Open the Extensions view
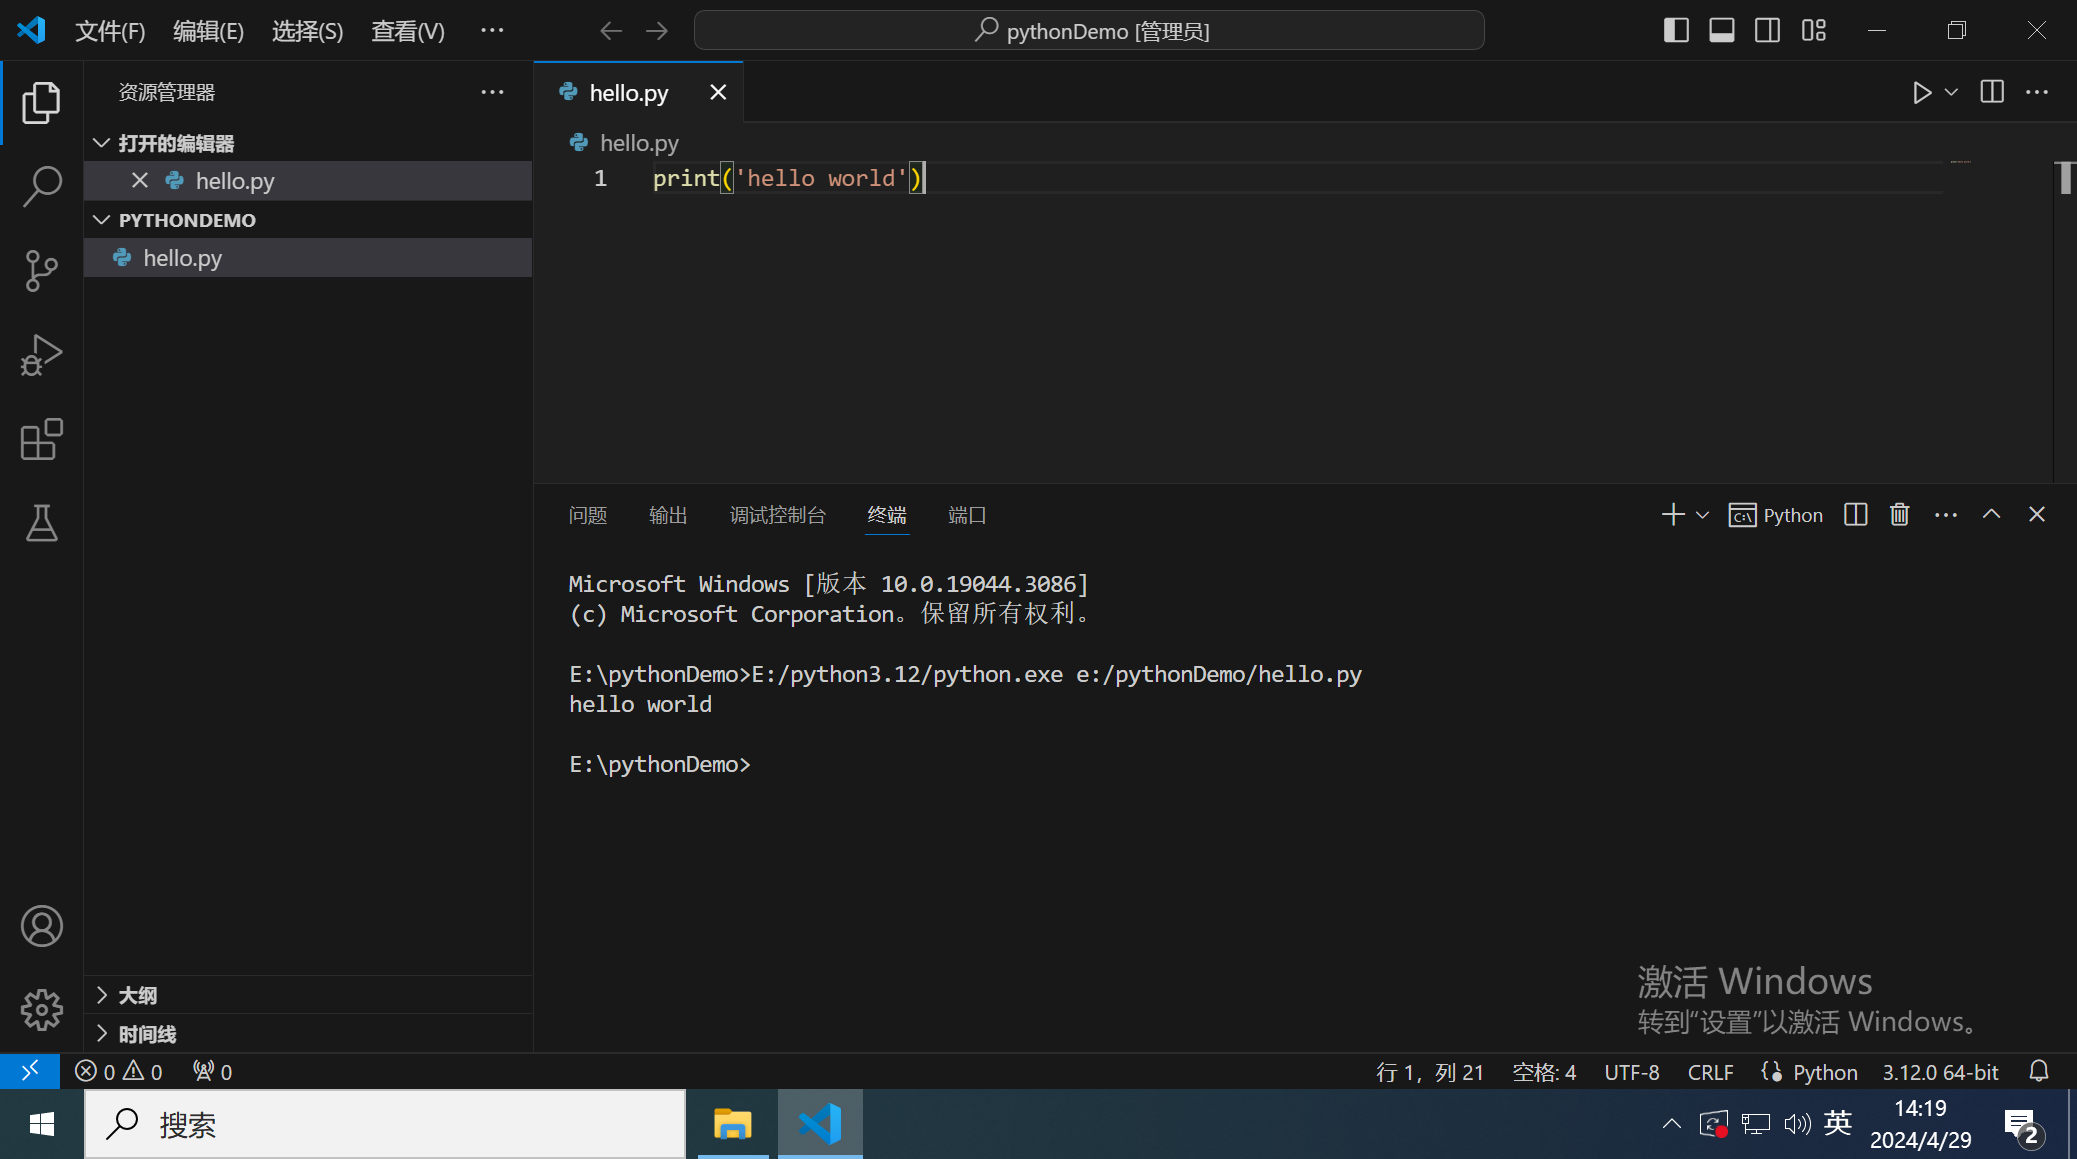This screenshot has height=1159, width=2077. [41, 439]
